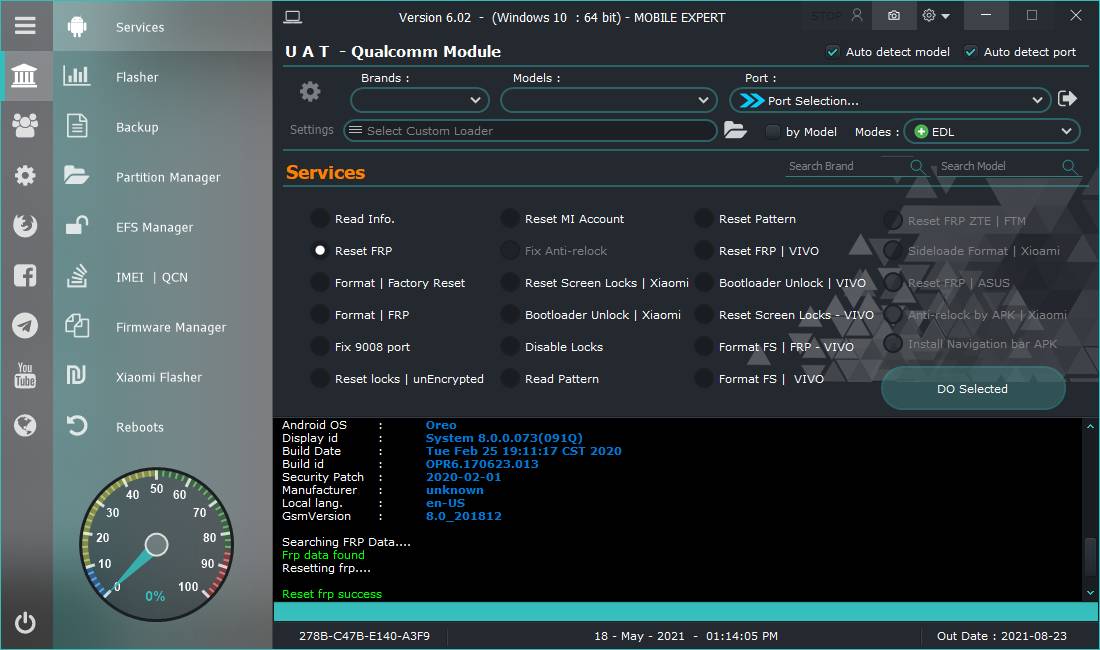Open the hamburger menu icon
Viewport: 1100px width, 650px height.
[25, 26]
